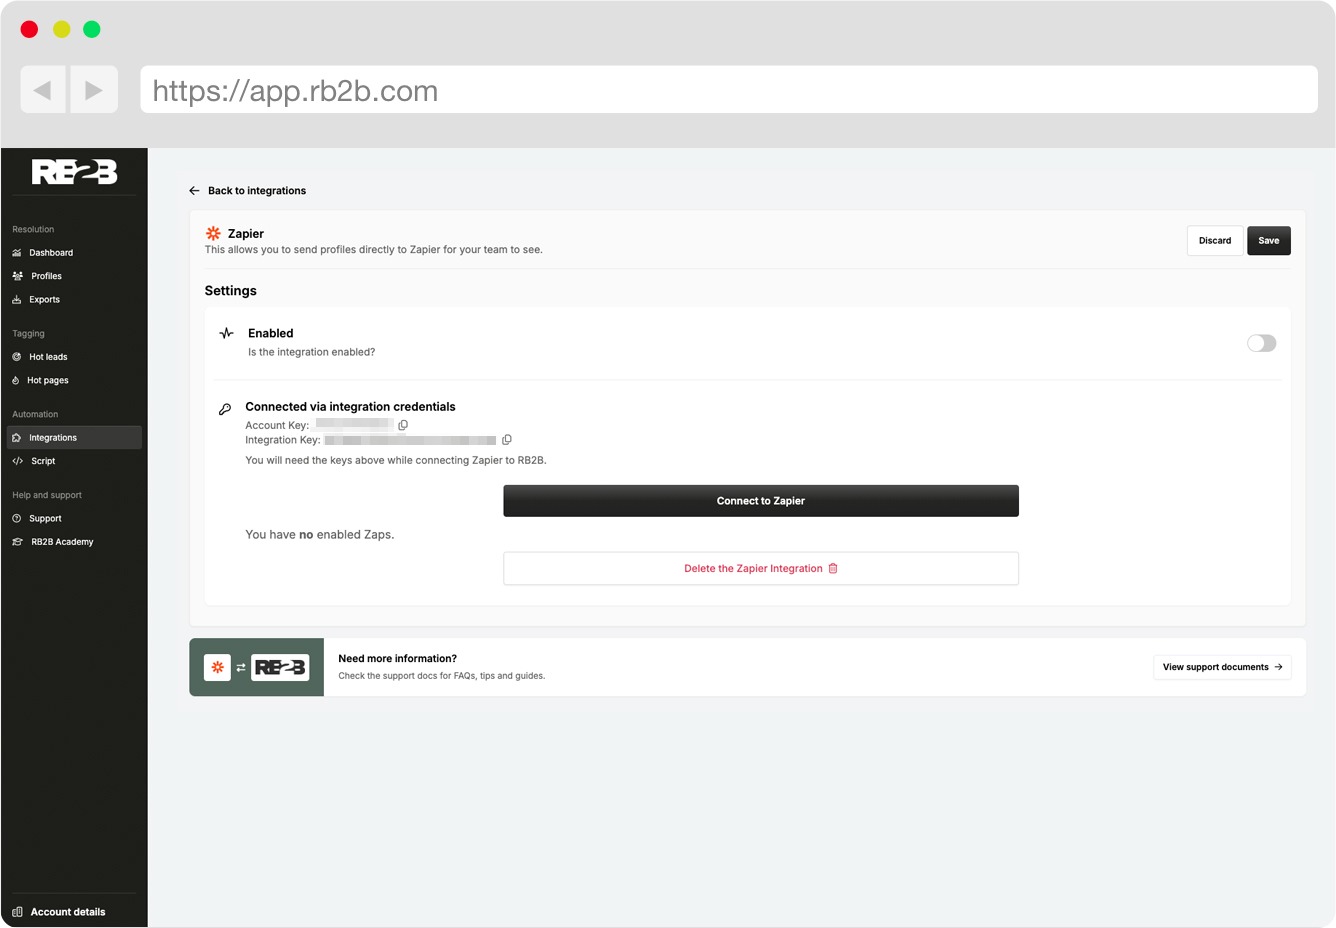
Task: Click the Support circle icon in the sidebar
Action: (x=17, y=519)
